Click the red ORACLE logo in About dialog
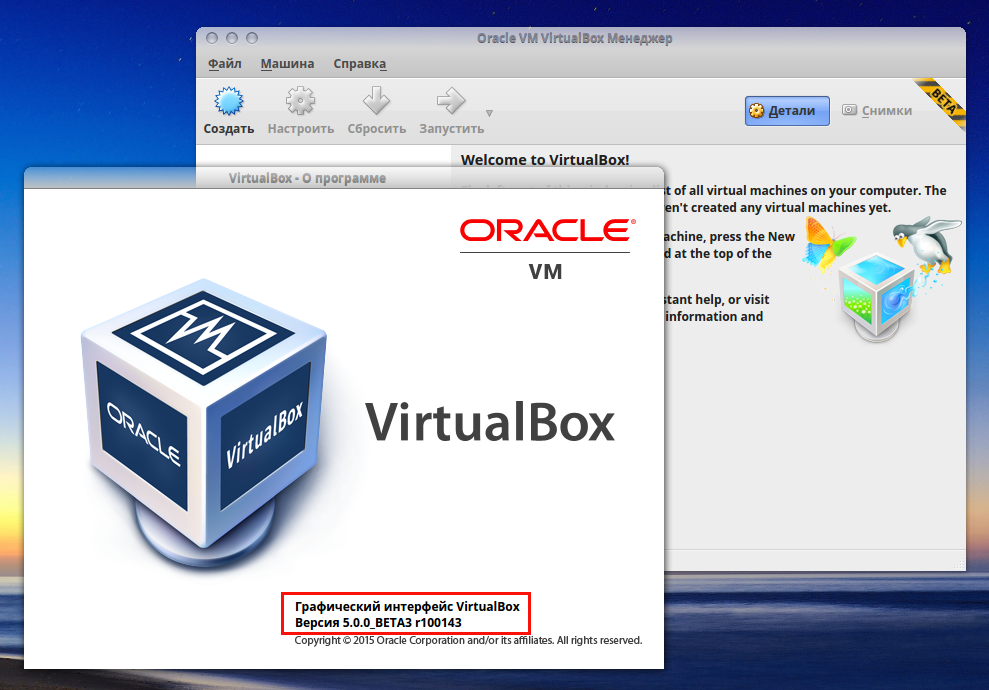This screenshot has width=989, height=690. tap(547, 231)
